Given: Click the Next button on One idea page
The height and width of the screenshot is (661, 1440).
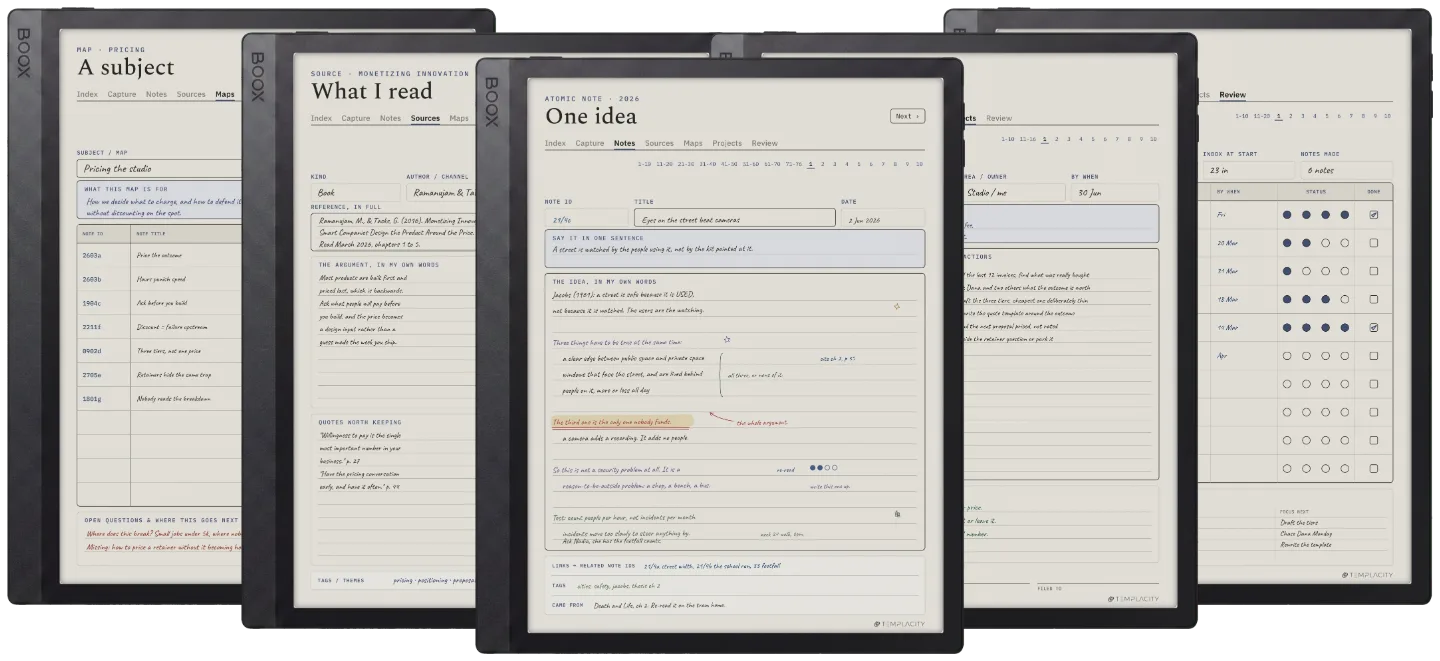Looking at the screenshot, I should [x=907, y=116].
